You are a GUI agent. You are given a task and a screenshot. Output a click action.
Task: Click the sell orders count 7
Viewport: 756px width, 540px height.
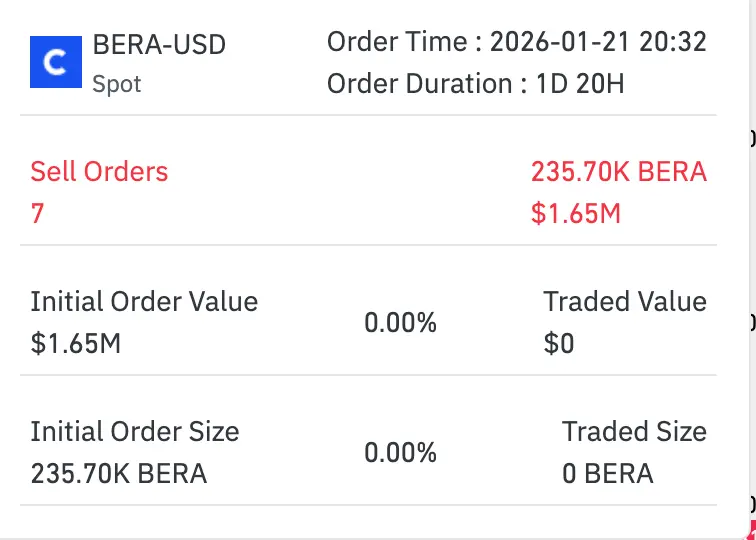point(37,213)
